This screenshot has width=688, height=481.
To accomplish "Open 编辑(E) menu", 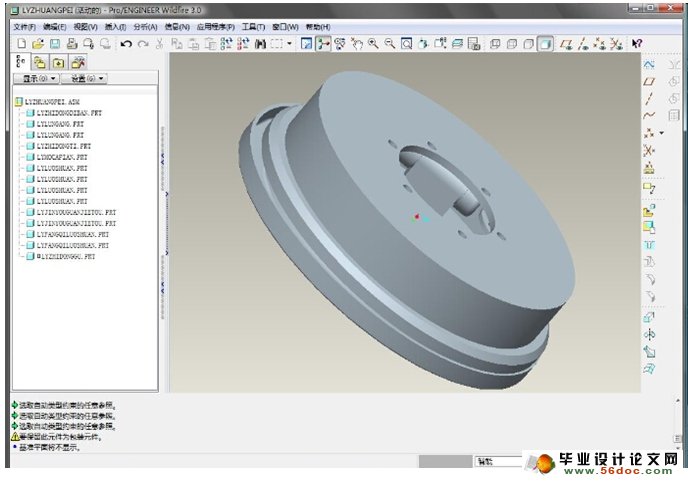I will click(55, 27).
